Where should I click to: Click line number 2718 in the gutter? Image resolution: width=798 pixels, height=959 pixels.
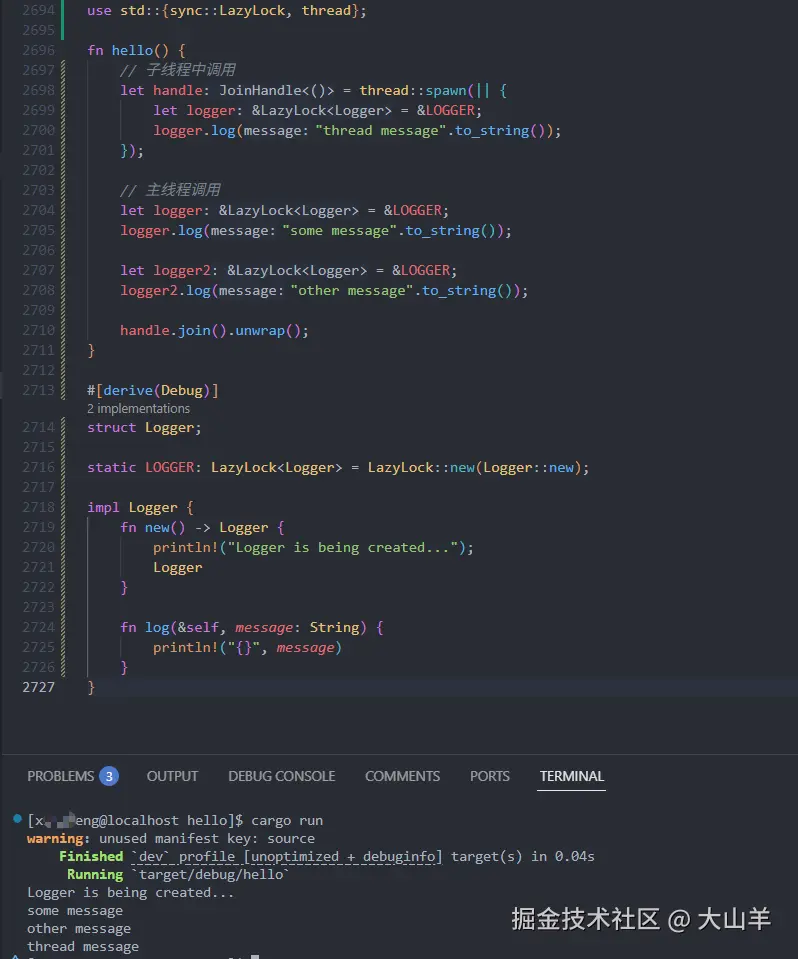click(x=37, y=507)
